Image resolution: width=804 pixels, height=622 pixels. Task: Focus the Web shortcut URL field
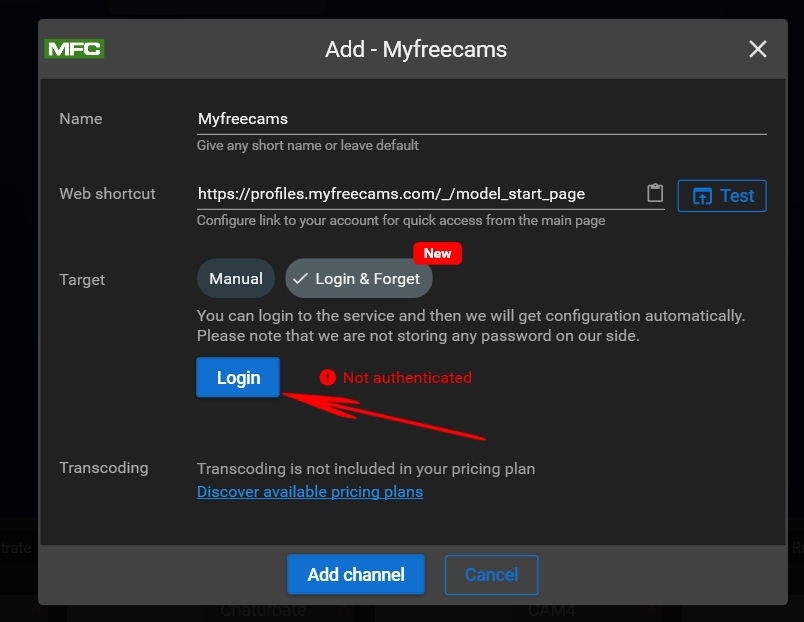coord(419,194)
